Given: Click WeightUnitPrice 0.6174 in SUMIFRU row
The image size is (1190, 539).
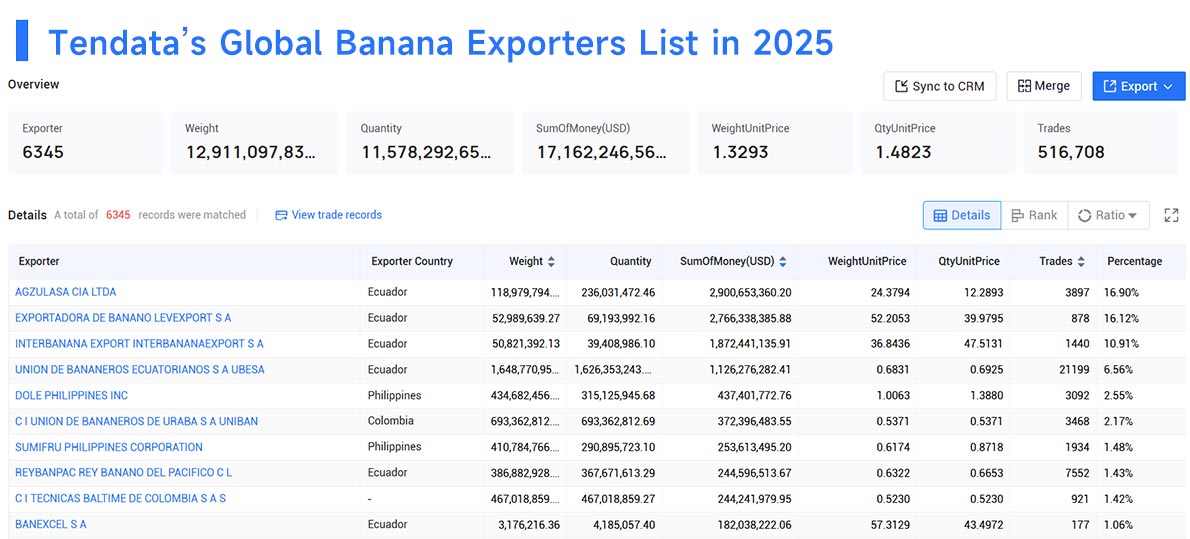Looking at the screenshot, I should click(889, 447).
